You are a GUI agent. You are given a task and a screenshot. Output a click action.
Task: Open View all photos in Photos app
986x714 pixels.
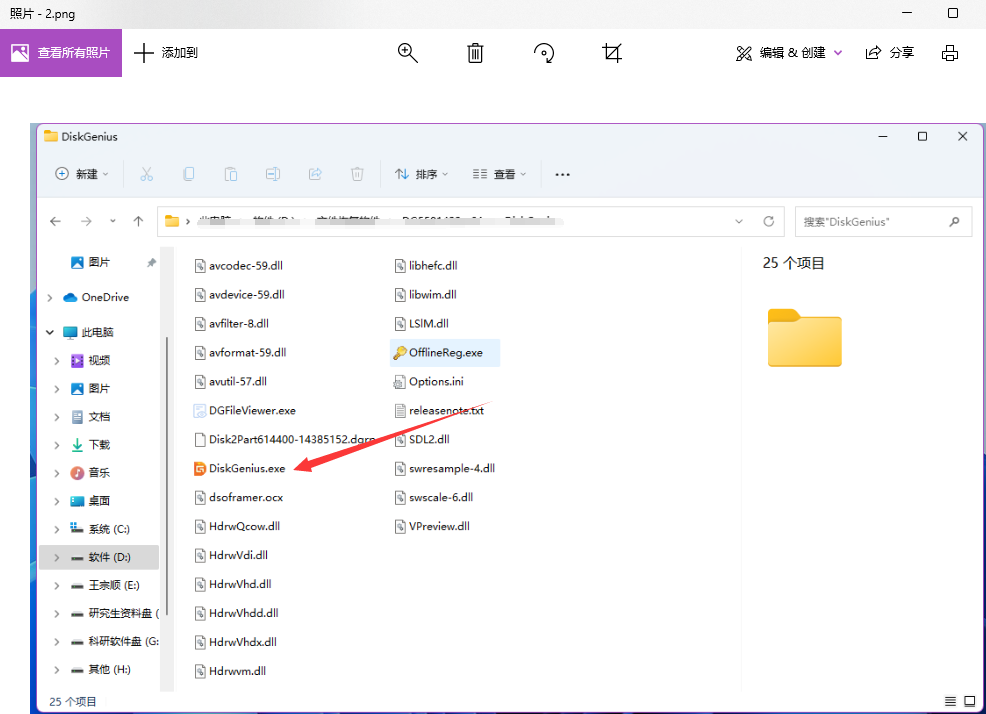click(61, 53)
